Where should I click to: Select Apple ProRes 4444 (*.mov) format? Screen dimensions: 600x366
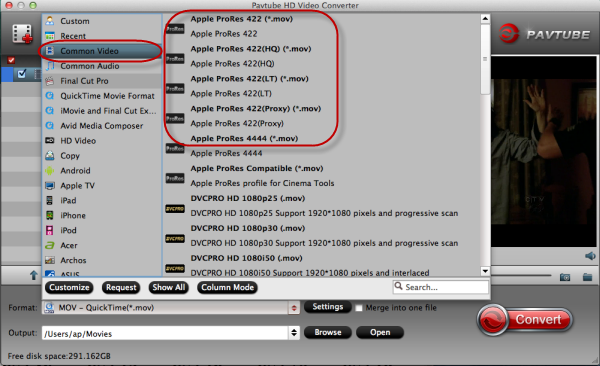click(244, 138)
